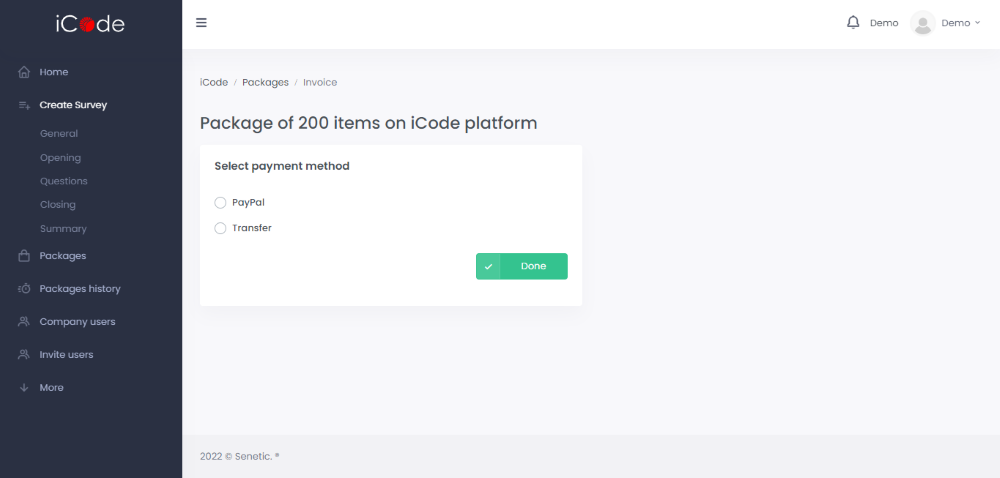
Task: Click the iCode logo
Action: coord(90,24)
